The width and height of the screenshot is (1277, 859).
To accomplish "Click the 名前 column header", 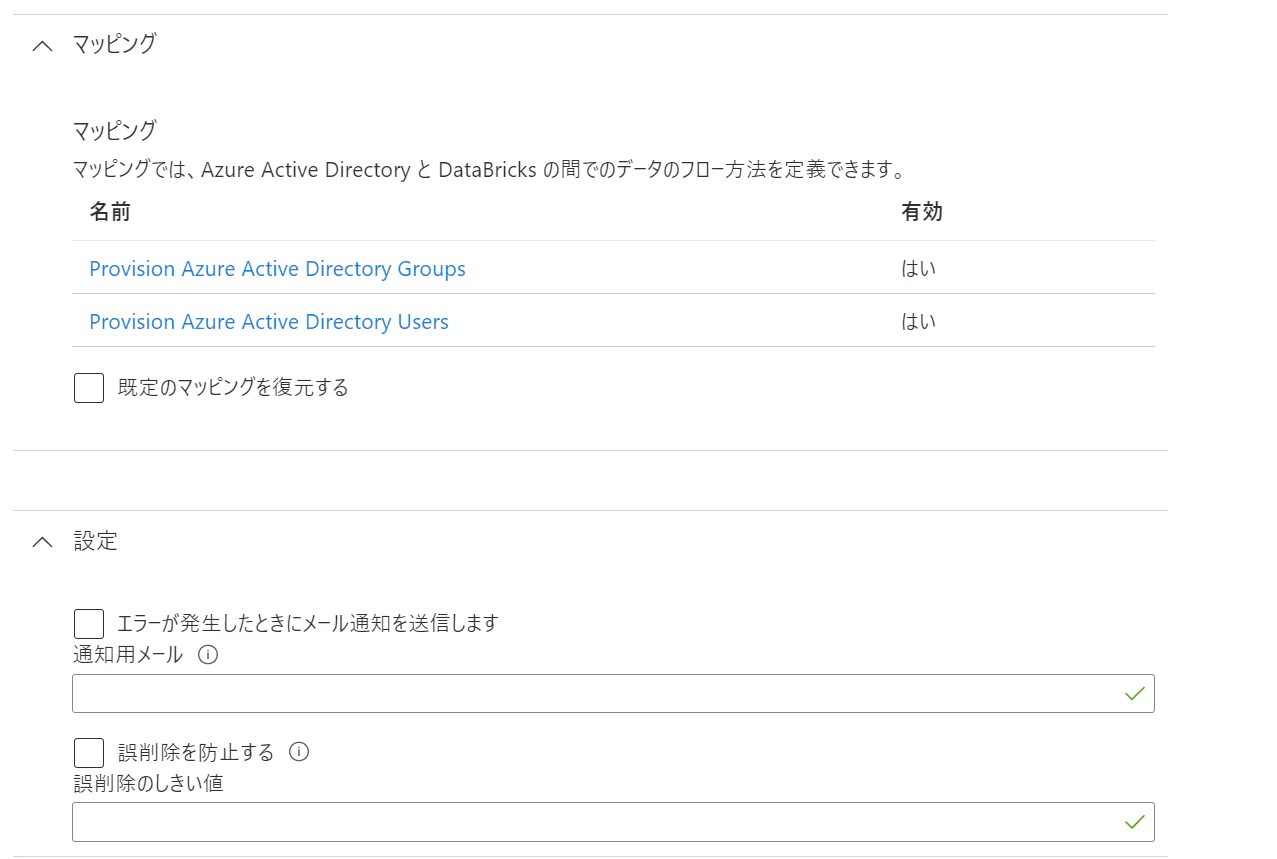I will coord(110,212).
